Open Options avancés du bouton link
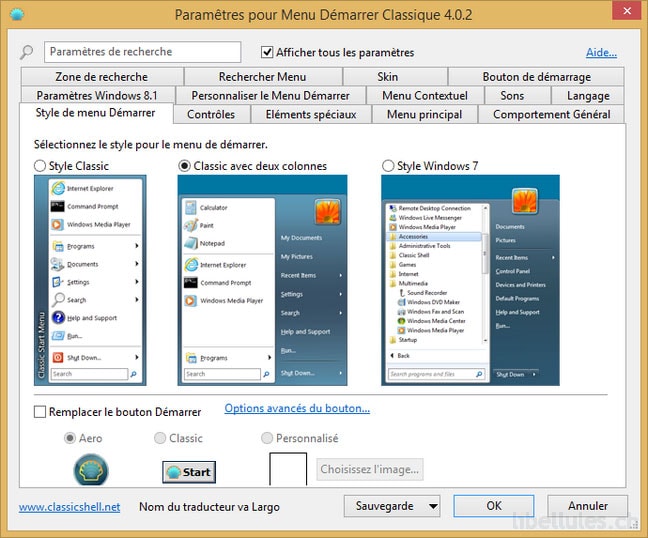Screen dimensions: 648x538 click(x=297, y=408)
